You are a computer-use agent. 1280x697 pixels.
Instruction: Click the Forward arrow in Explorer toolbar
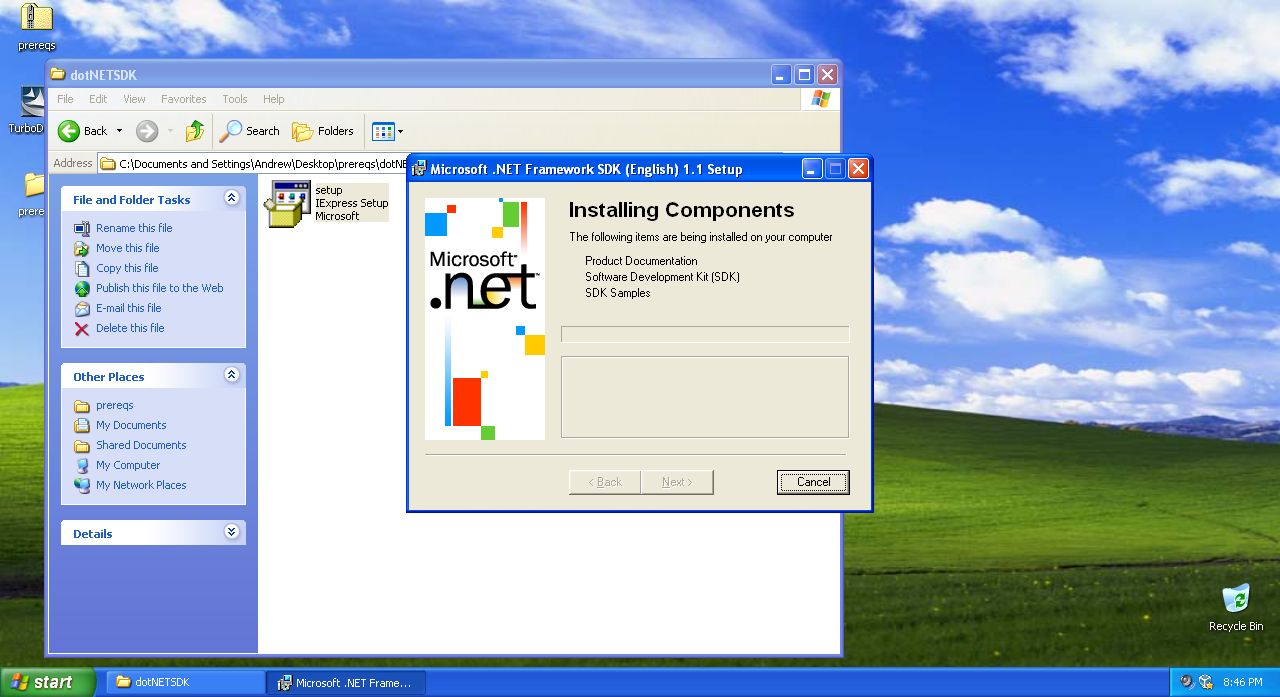[x=147, y=131]
